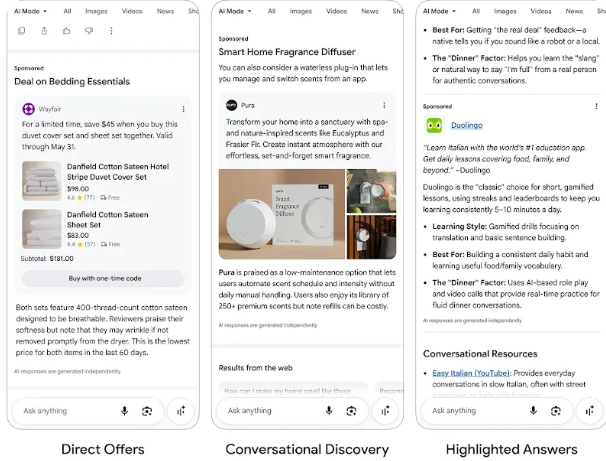Select All tab in Direct Offers phone
The image size is (606, 461).
67,11
